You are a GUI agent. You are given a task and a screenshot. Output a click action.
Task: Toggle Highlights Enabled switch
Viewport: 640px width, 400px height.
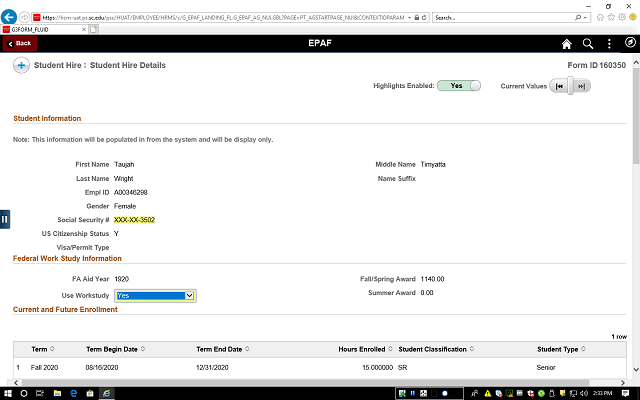pyautogui.click(x=459, y=86)
